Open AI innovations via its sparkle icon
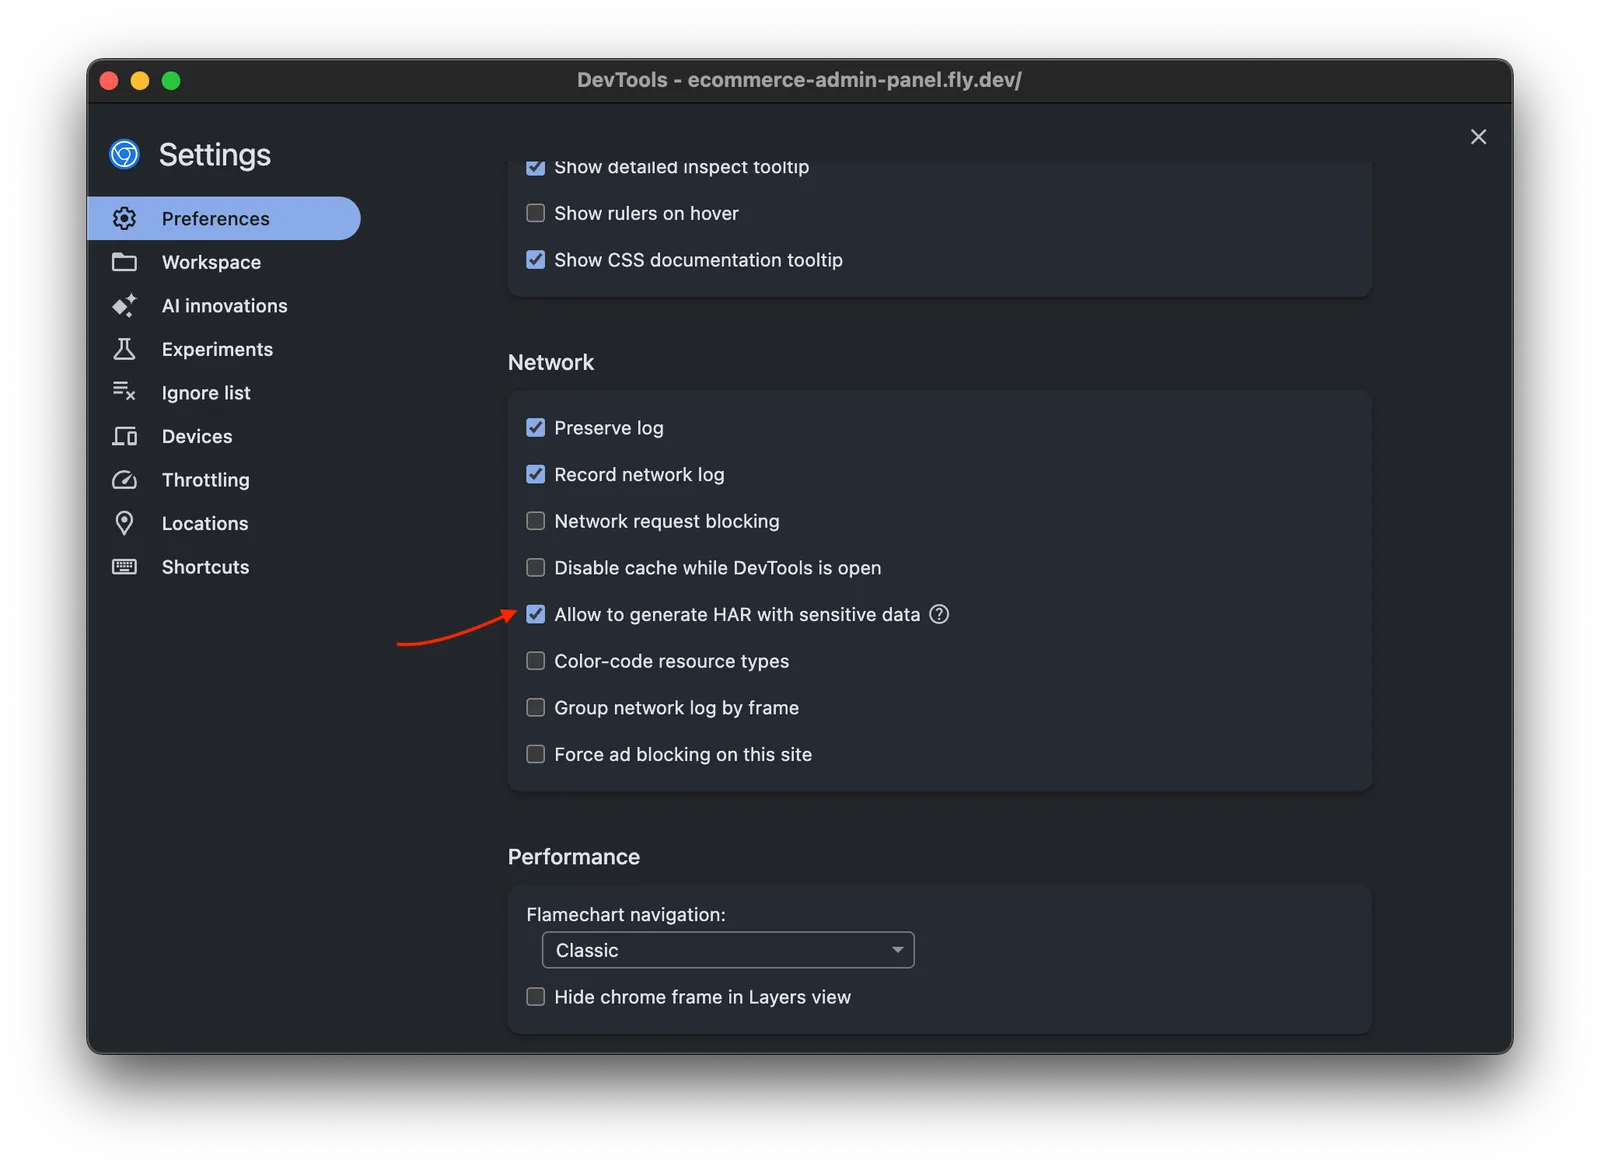The image size is (1600, 1169). tap(124, 306)
